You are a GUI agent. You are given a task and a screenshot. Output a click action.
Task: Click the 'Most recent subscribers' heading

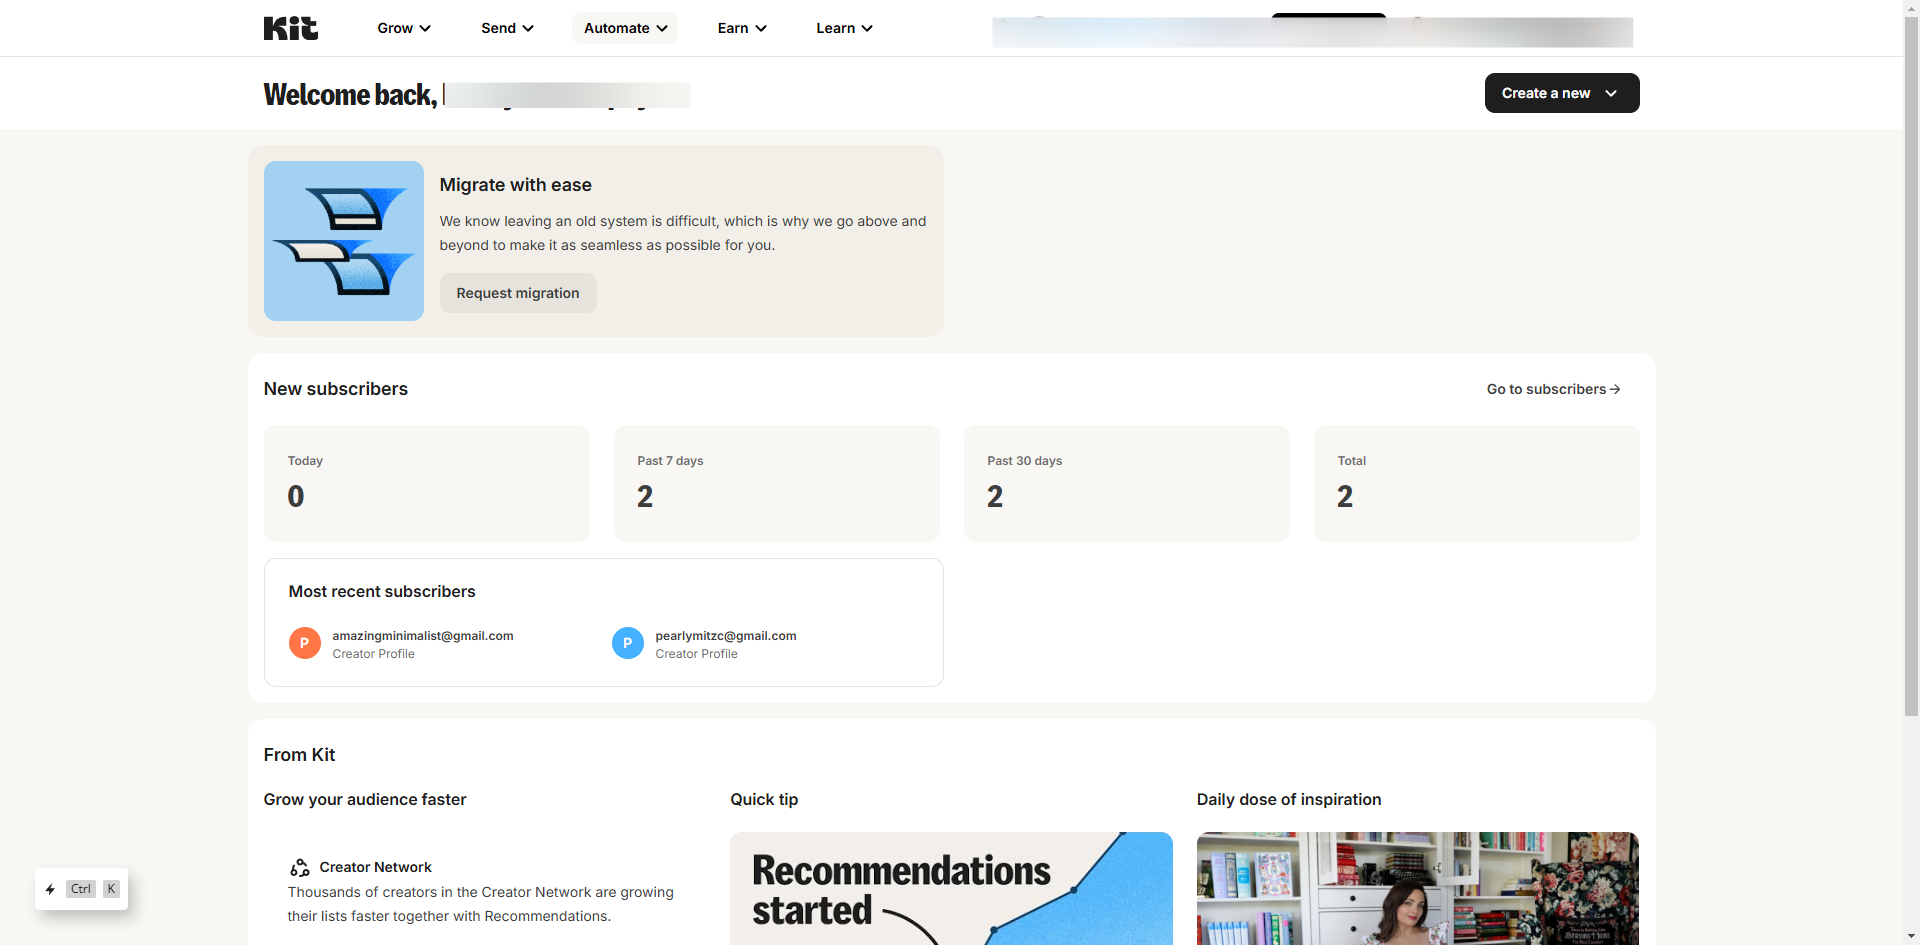[x=382, y=592]
